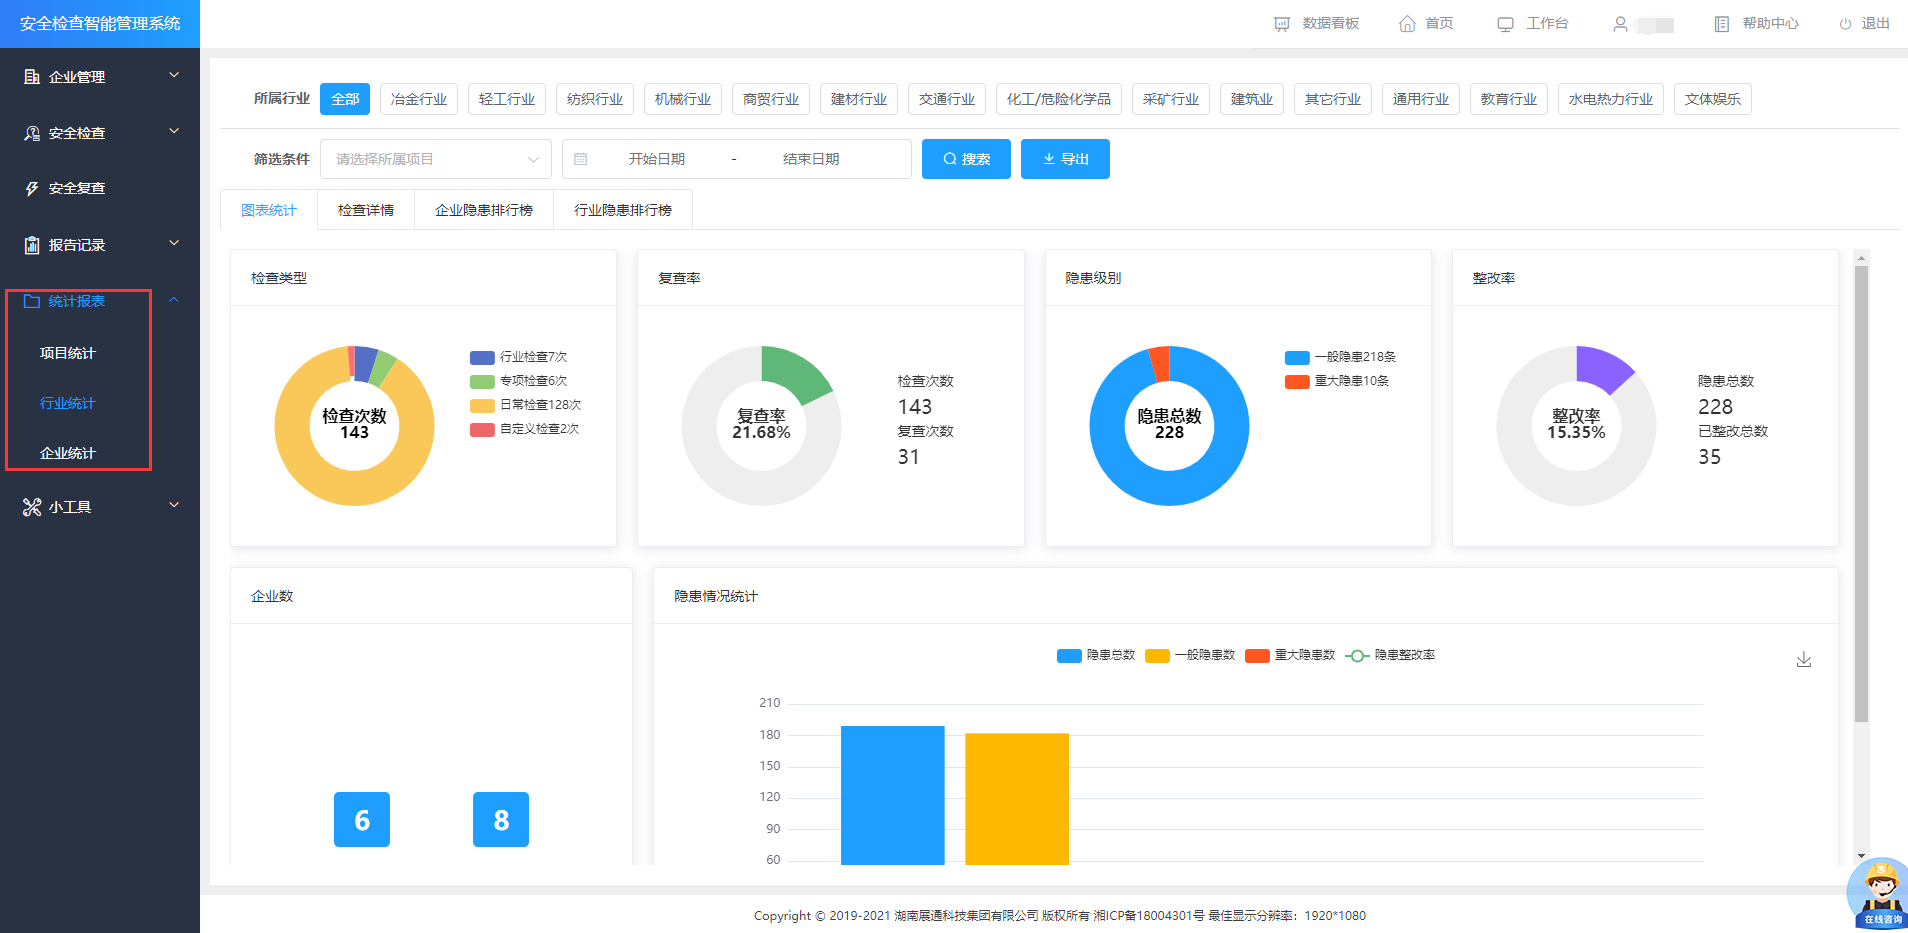This screenshot has width=1908, height=933.
Task: Open the workbench (工作台) monitor icon
Action: click(1505, 24)
